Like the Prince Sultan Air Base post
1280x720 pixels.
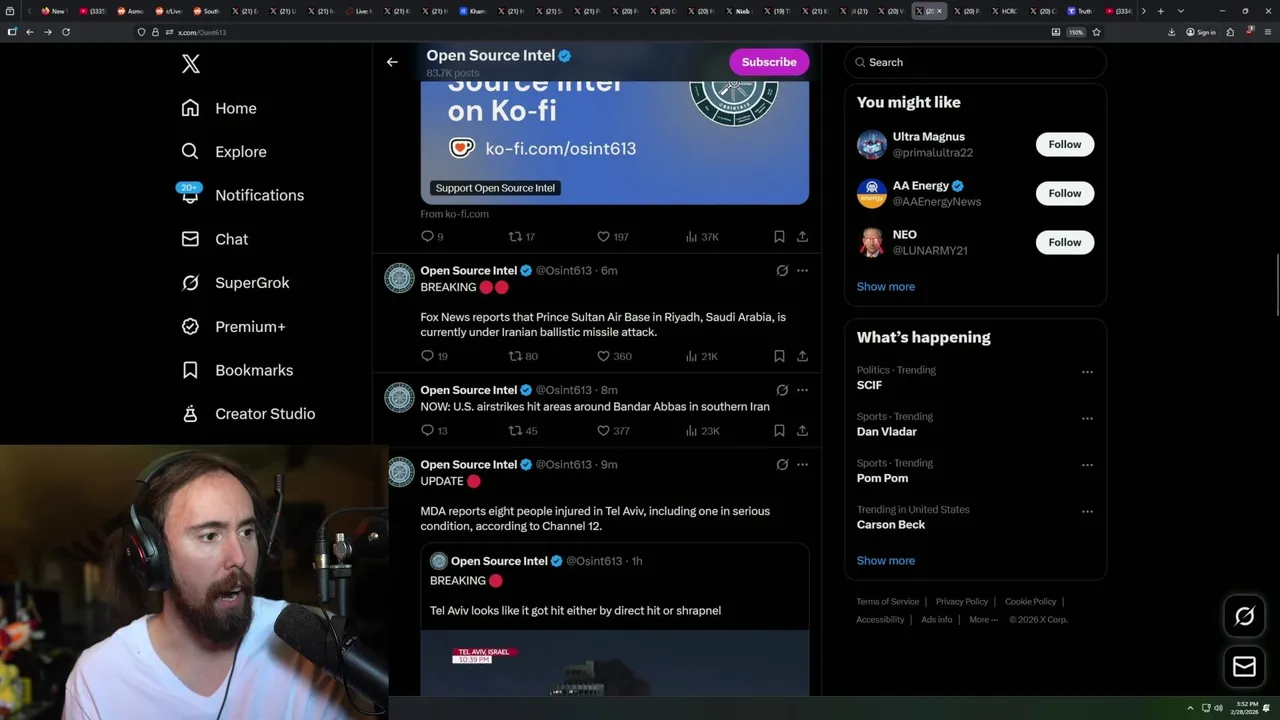(x=614, y=356)
